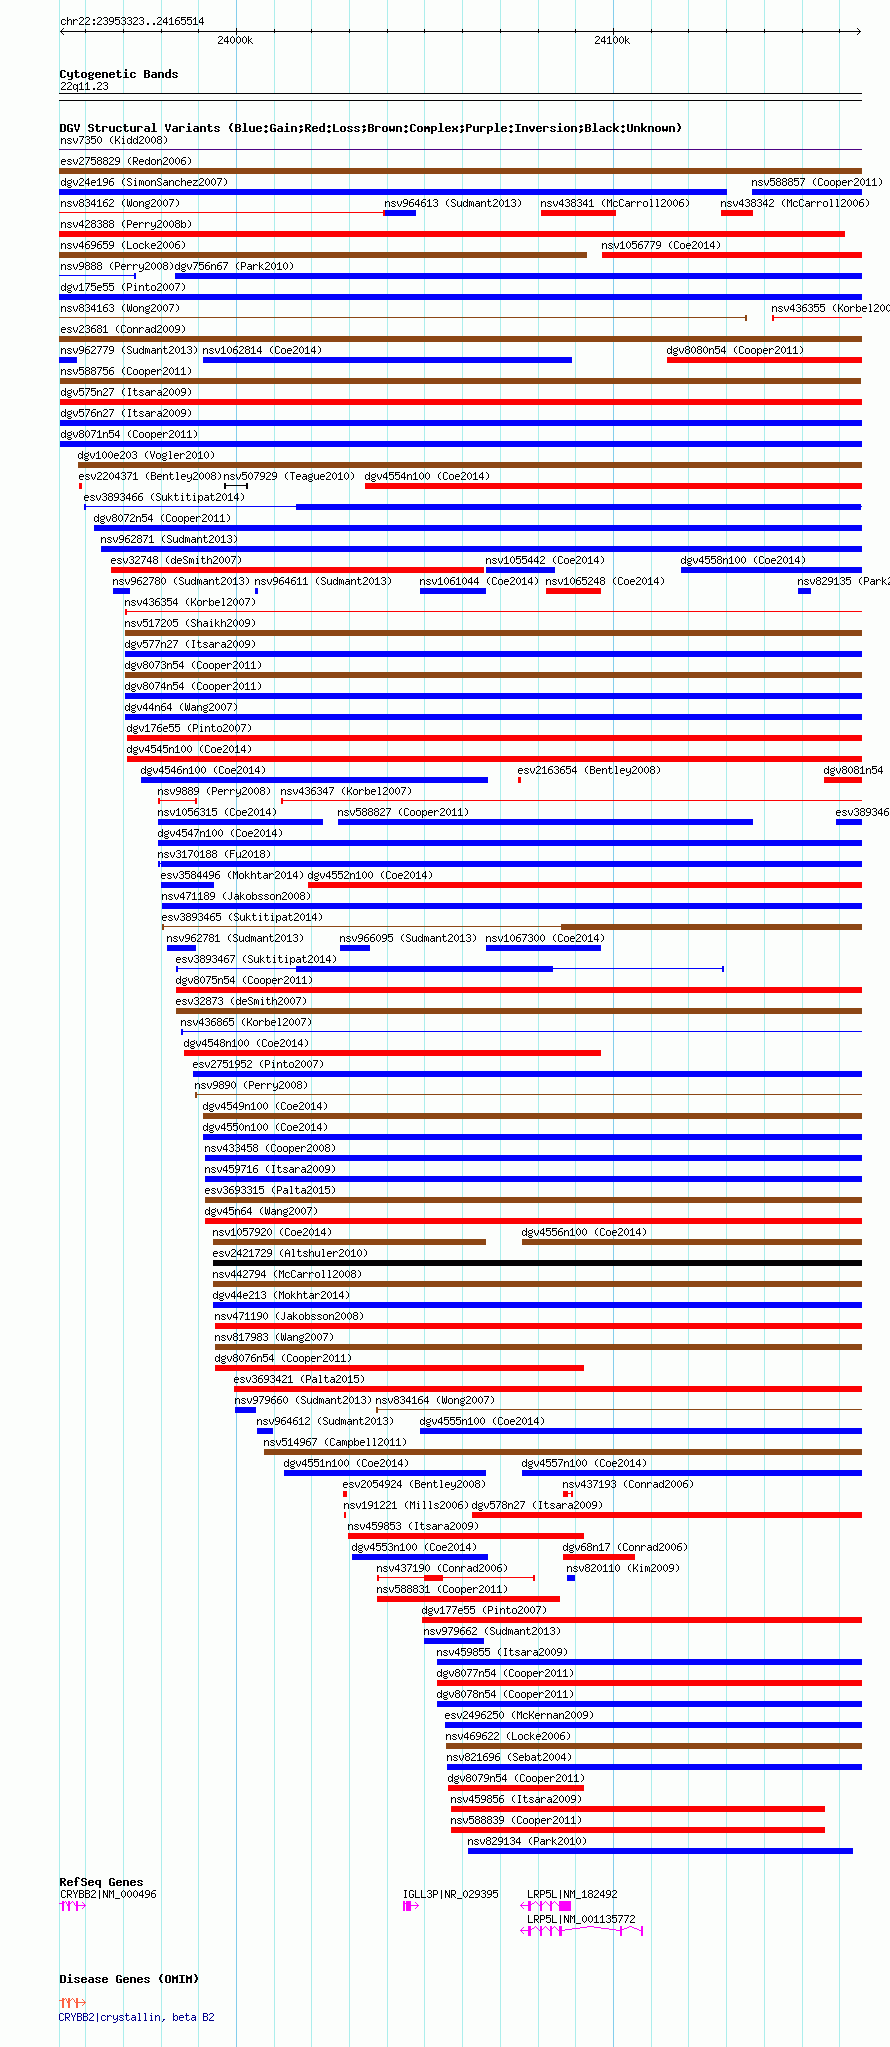The width and height of the screenshot is (890, 2047).
Task: Open the dgv100e203 (Vogler2010) label
Action: click(x=146, y=455)
